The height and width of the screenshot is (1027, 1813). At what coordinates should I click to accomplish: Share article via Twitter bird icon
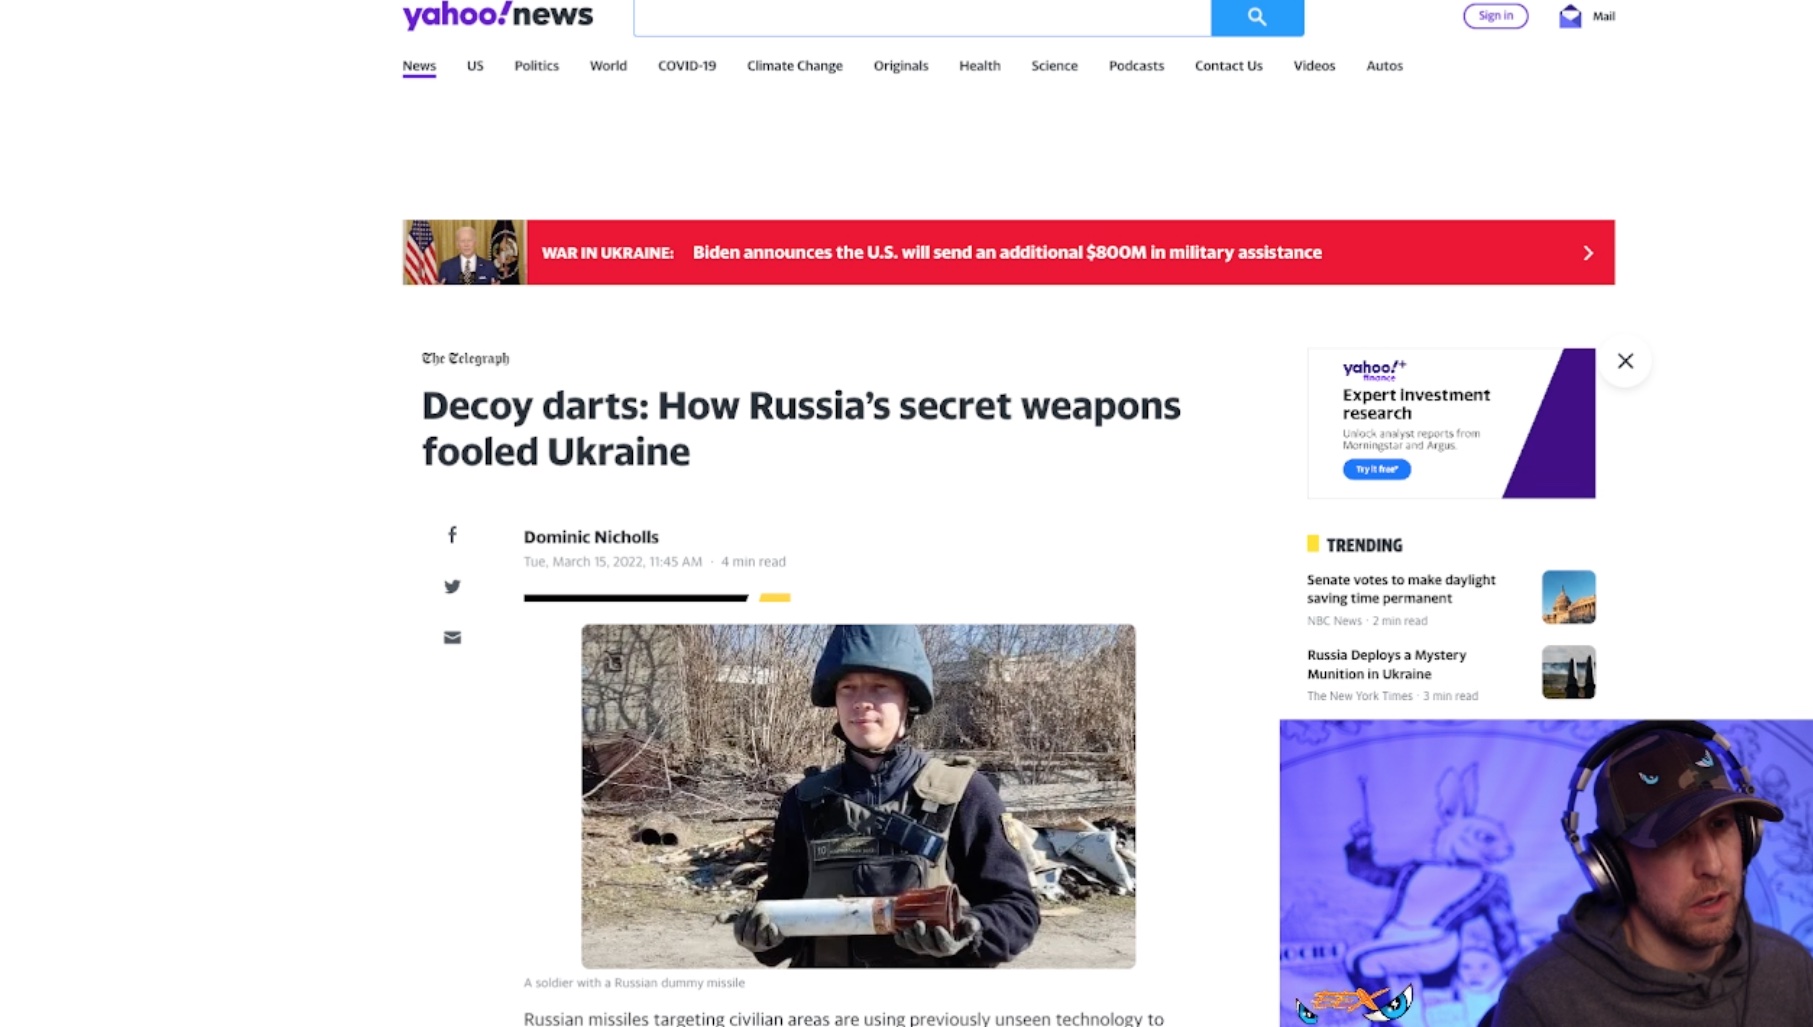[452, 586]
